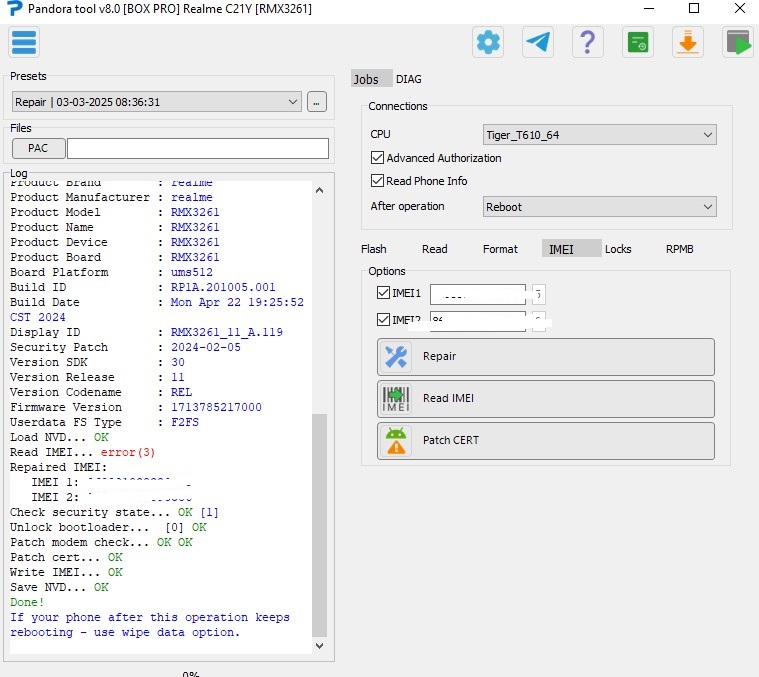
Task: Toggle Advanced Authorization checkbox
Action: pyautogui.click(x=377, y=158)
